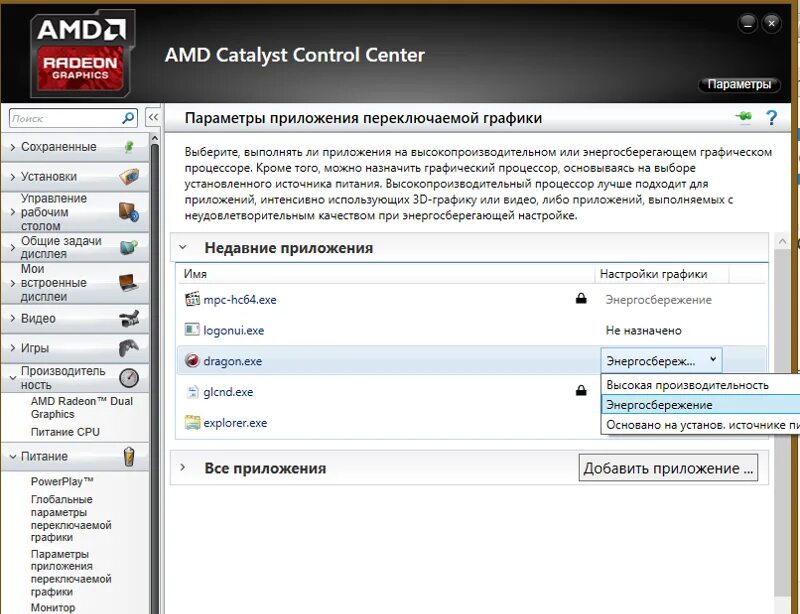
Task: Click the sidebar vertical scrollbar
Action: [x=155, y=378]
